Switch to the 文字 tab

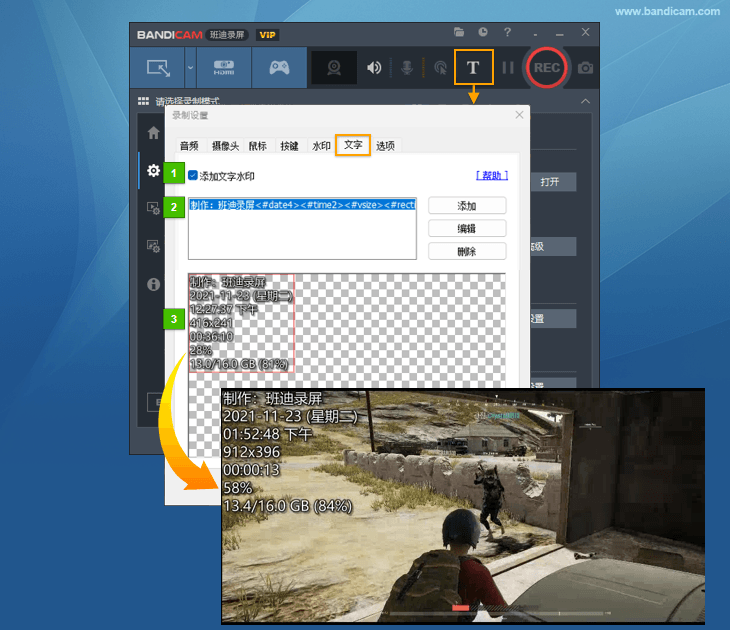pos(353,145)
